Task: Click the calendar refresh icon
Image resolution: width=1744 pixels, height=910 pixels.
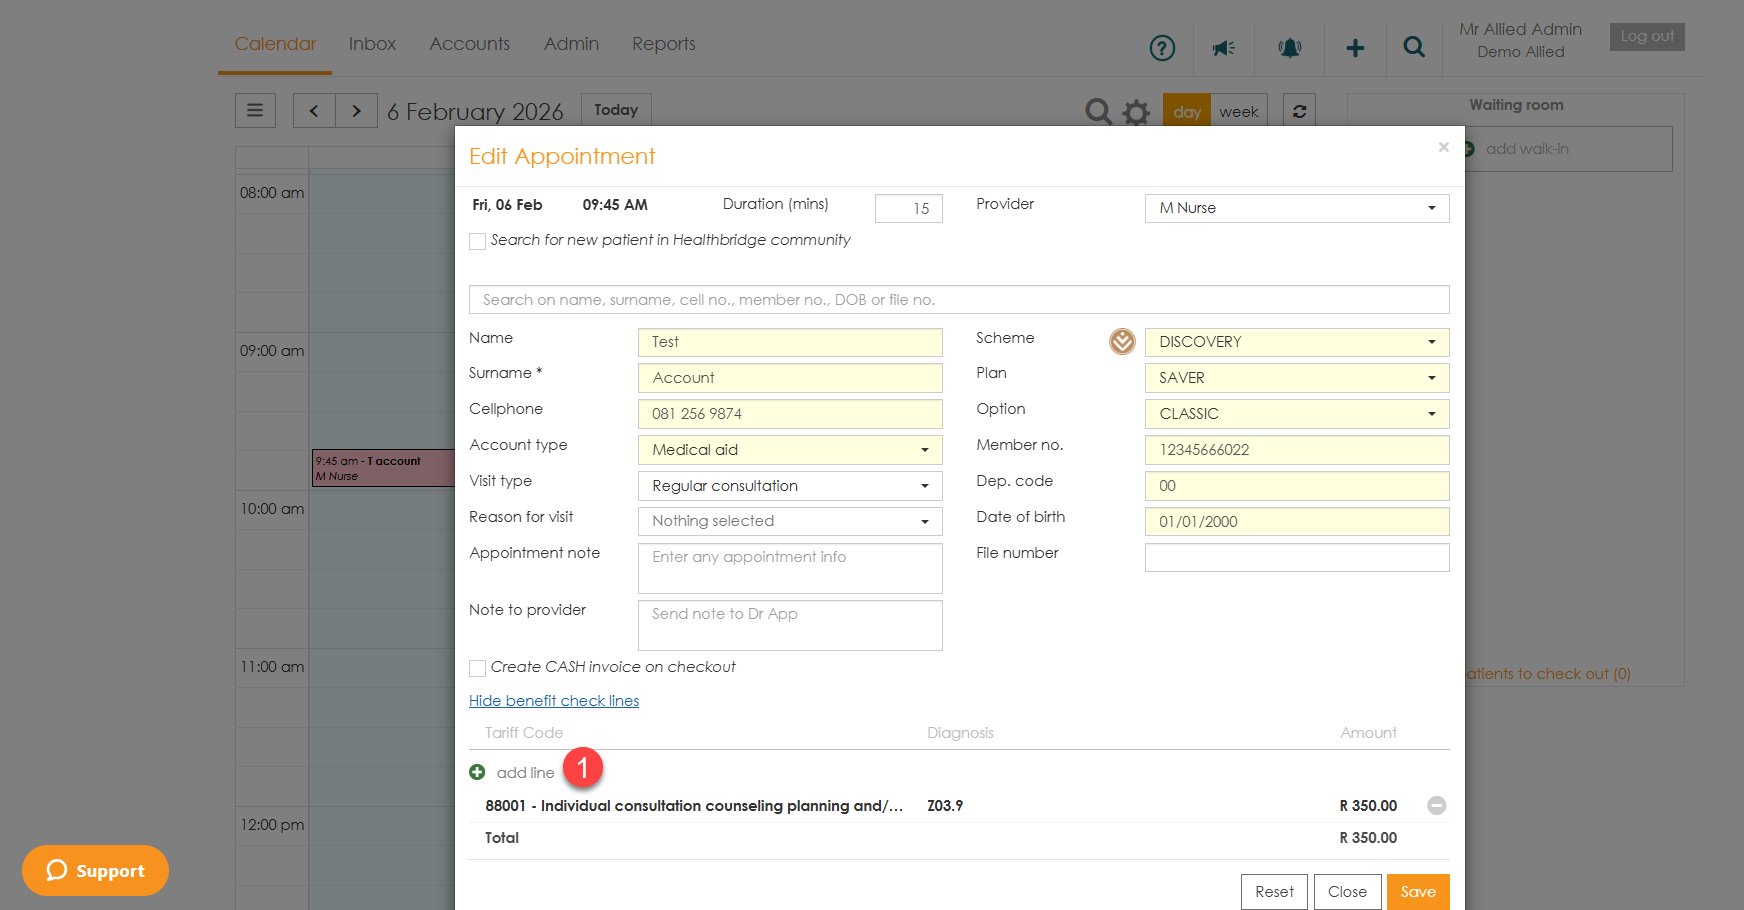Action: 1299,111
